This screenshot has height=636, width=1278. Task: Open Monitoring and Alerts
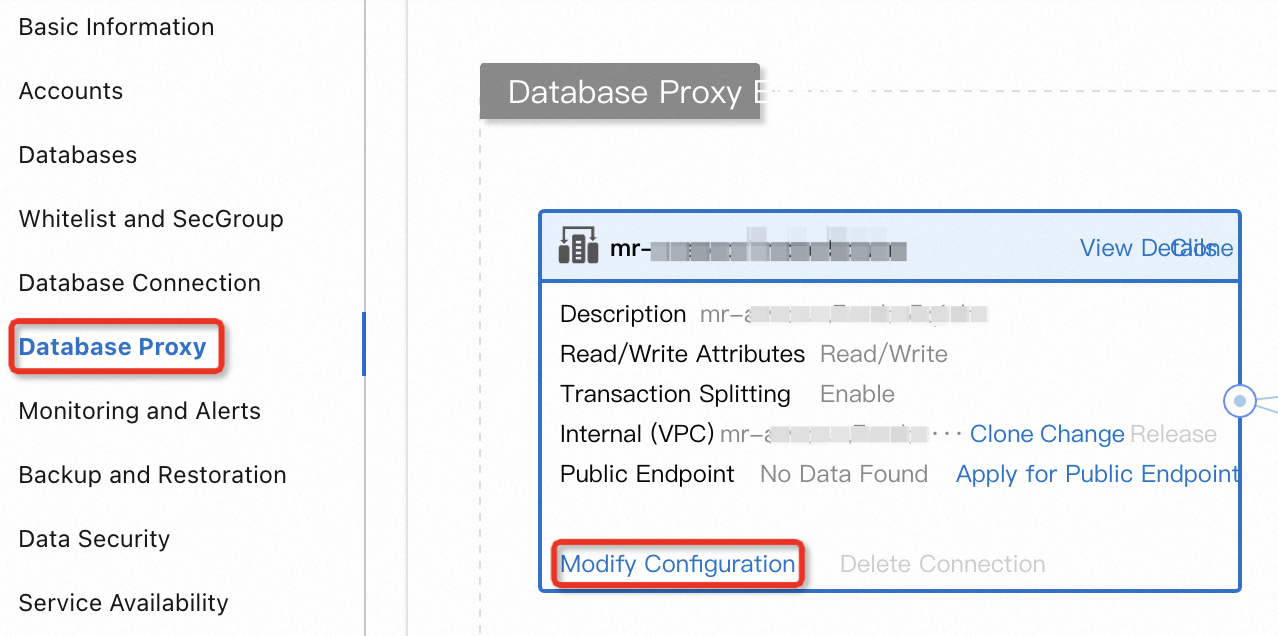pos(139,411)
